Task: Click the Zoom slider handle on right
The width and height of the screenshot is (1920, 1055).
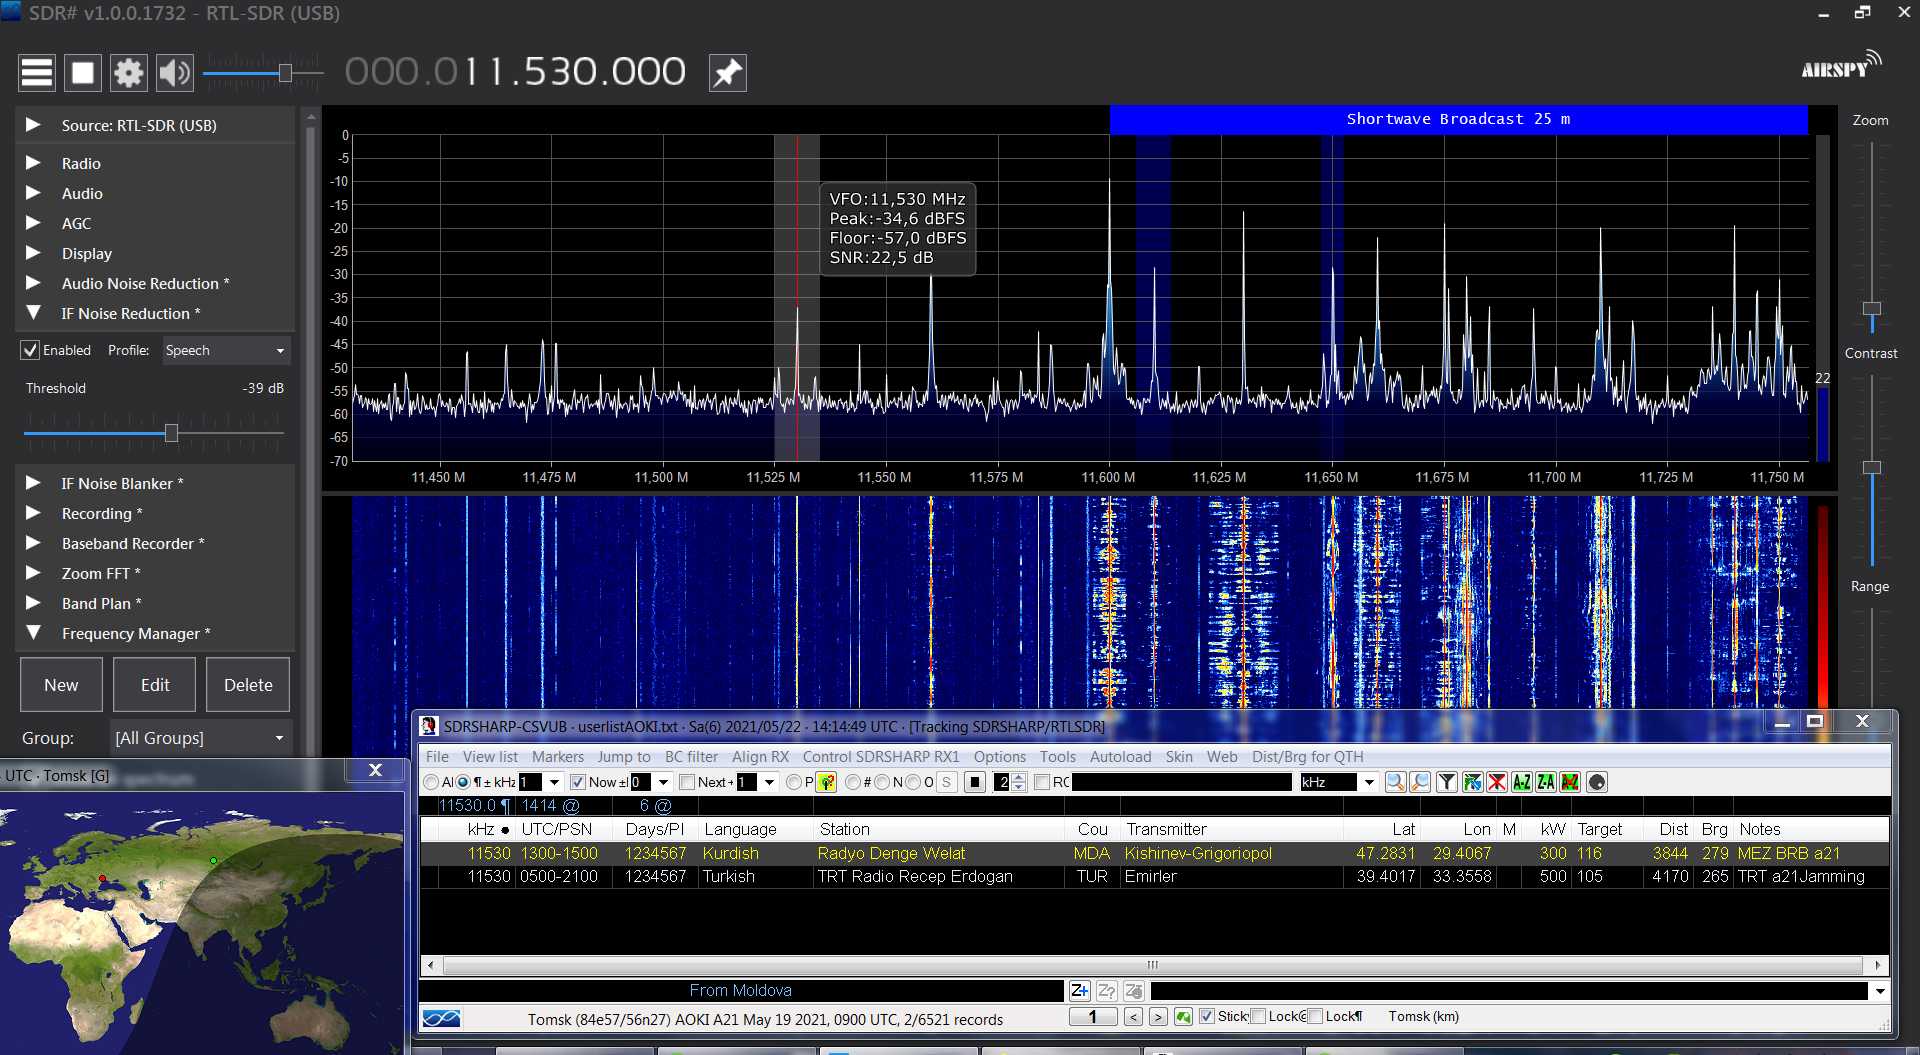Action: click(x=1872, y=309)
